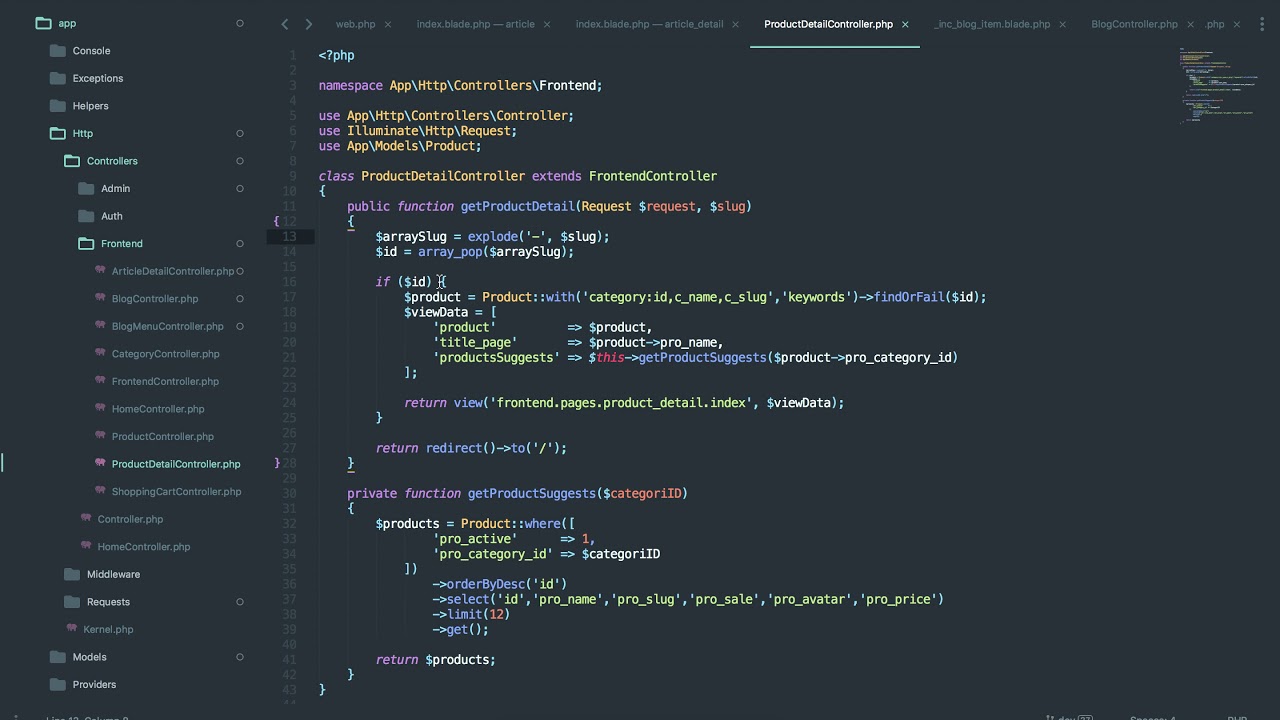This screenshot has height=720, width=1280.
Task: Close the index.blade.php — article tab
Action: click(x=547, y=24)
